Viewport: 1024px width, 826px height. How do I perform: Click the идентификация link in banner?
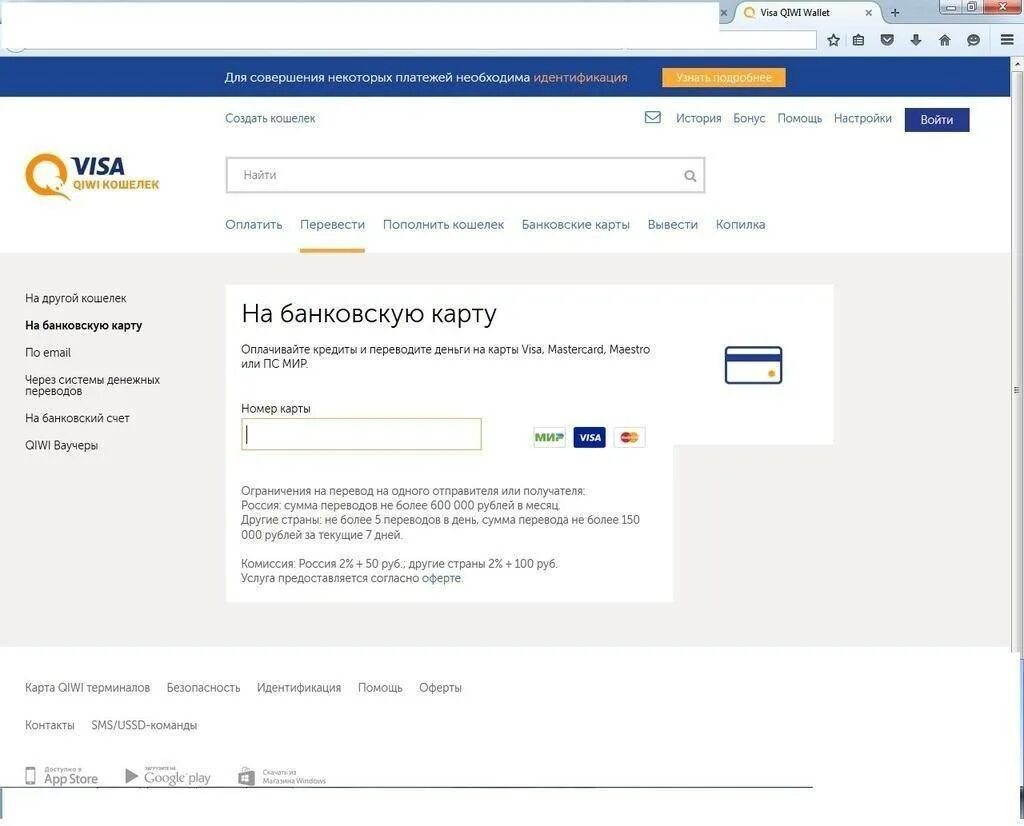580,77
